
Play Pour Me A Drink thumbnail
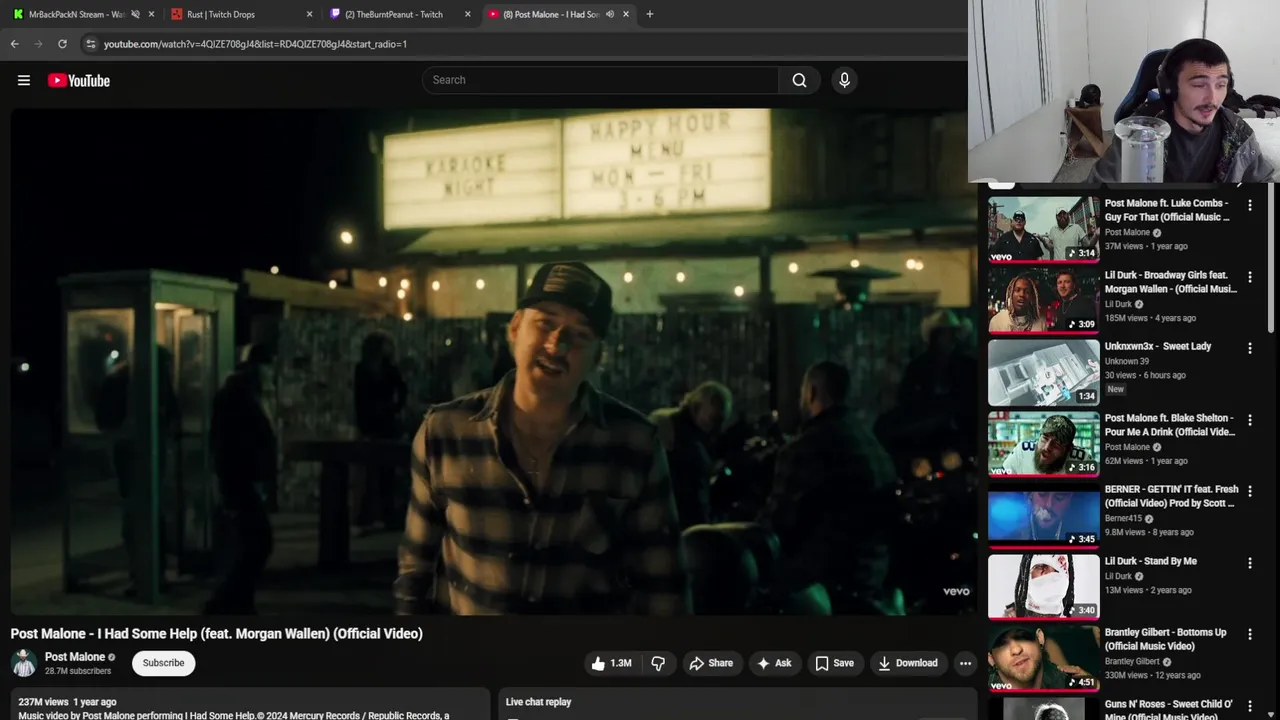pyautogui.click(x=1043, y=443)
